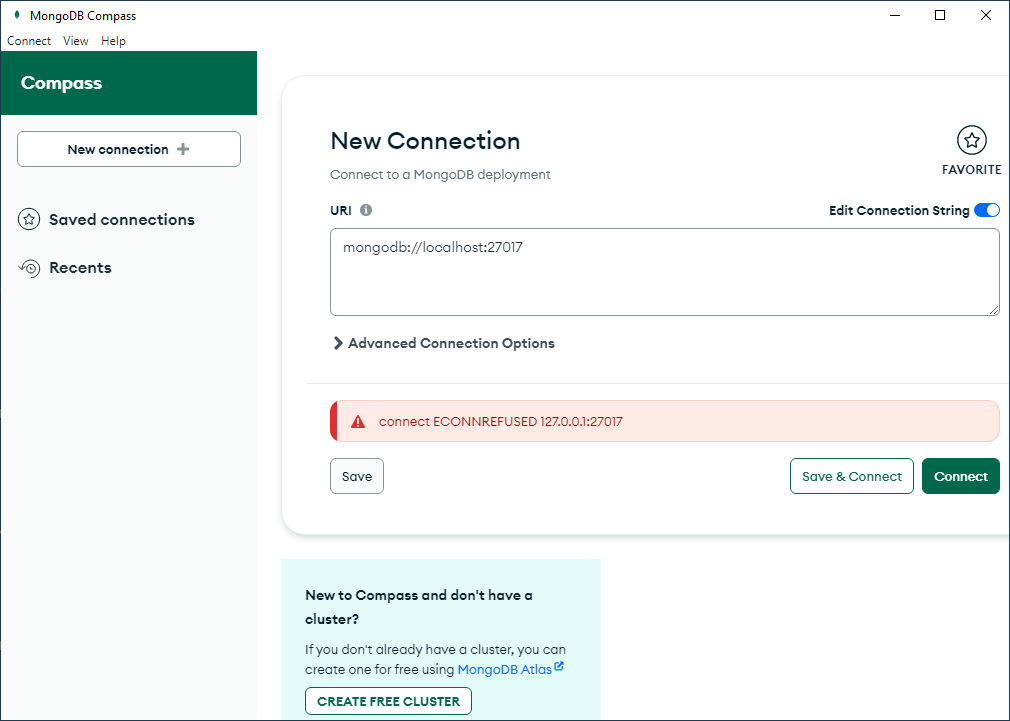Click the Save button
The height and width of the screenshot is (721, 1010).
click(357, 476)
